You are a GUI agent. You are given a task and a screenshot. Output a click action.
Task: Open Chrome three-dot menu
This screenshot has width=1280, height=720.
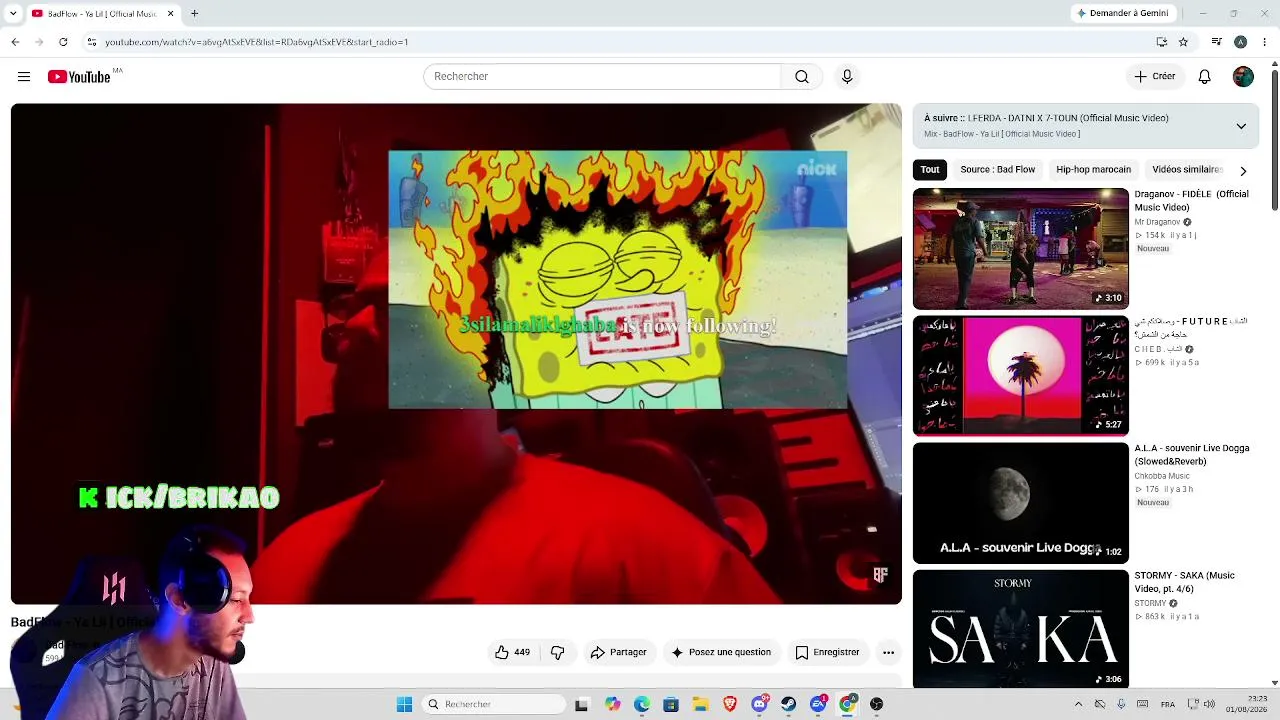pos(1265,42)
